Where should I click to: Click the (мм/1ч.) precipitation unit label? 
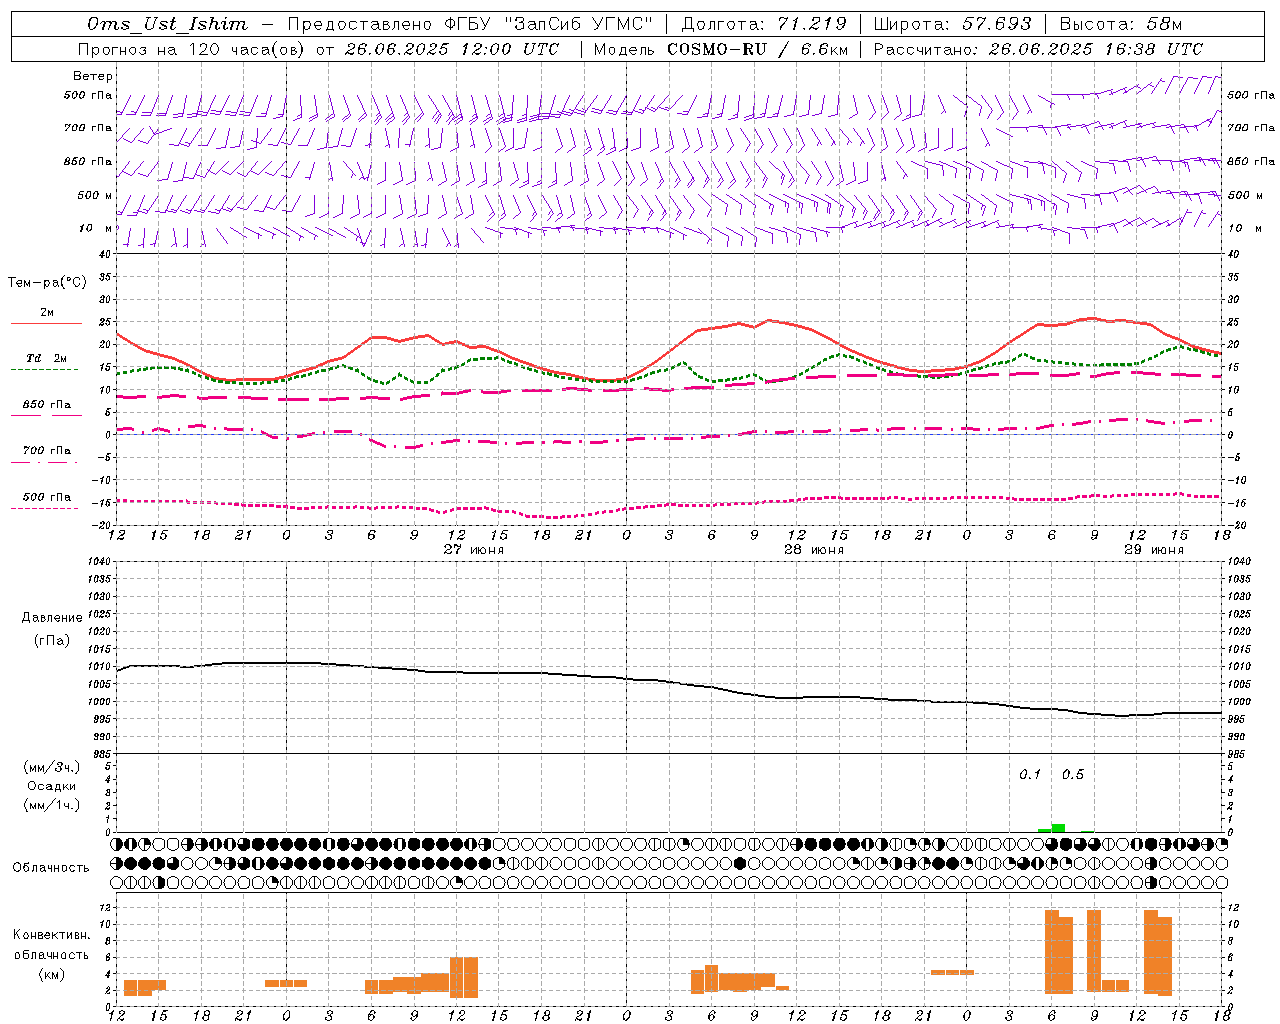click(x=52, y=805)
